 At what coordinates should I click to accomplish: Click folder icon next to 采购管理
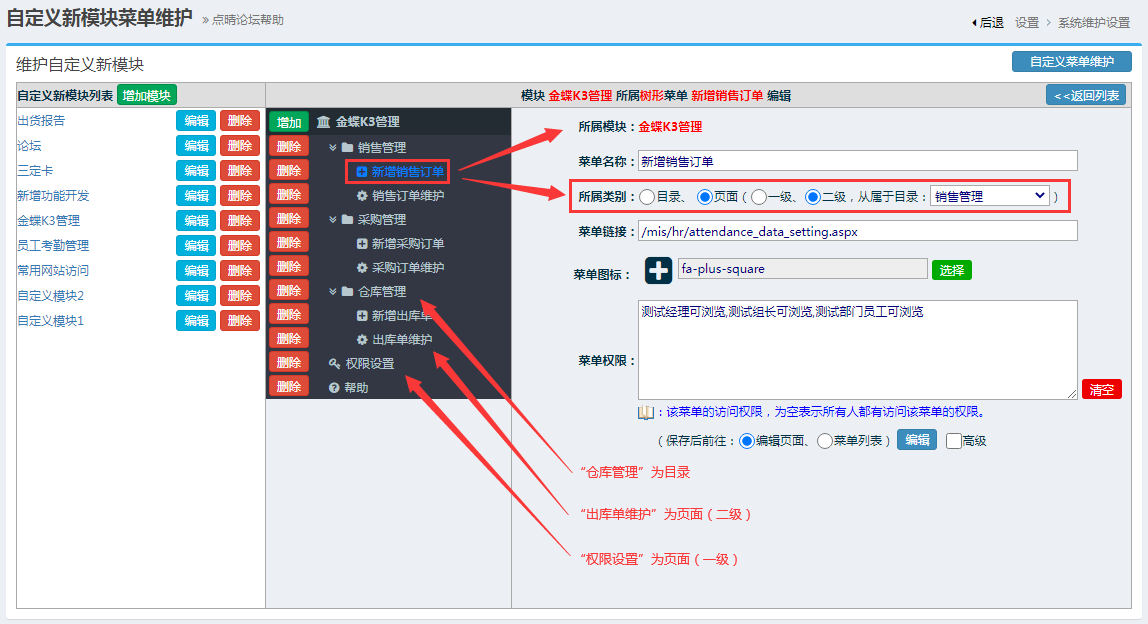pos(348,219)
